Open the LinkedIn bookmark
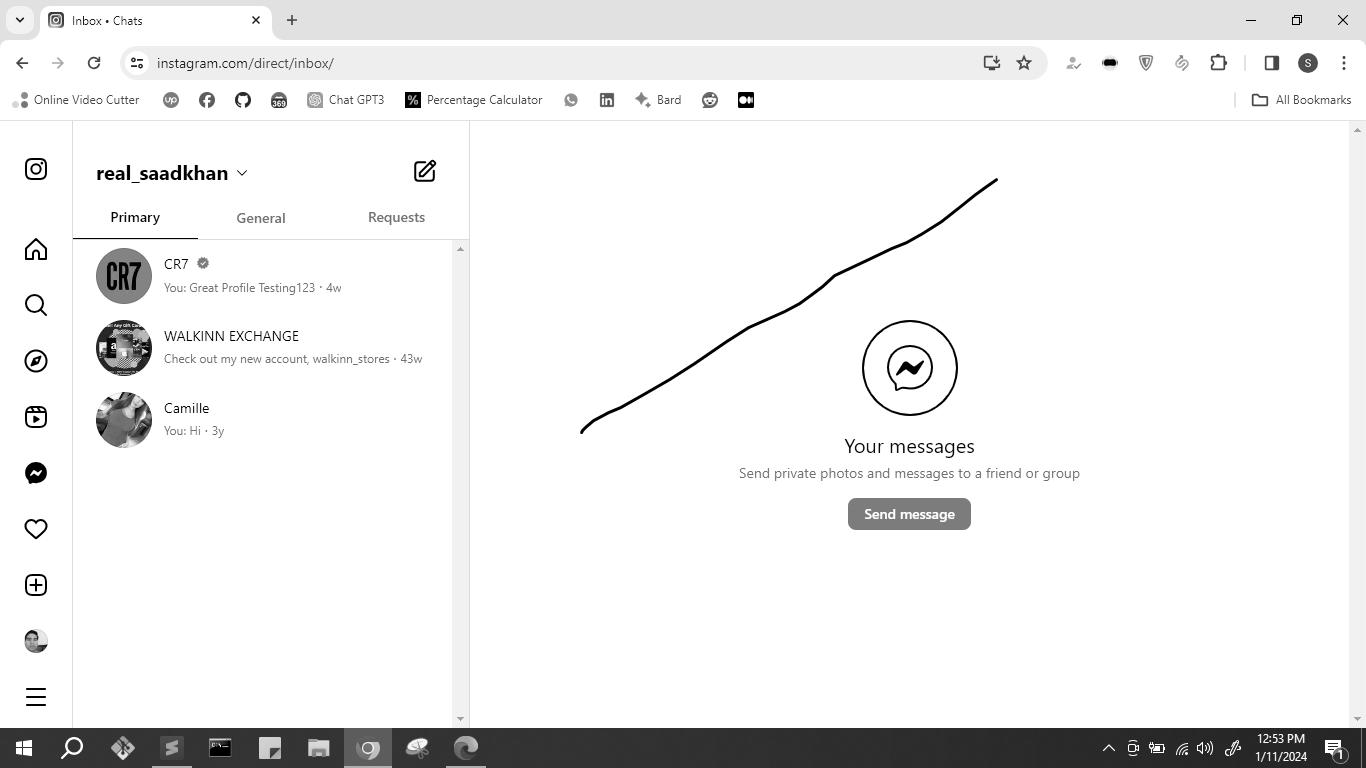The image size is (1366, 768). point(607,100)
